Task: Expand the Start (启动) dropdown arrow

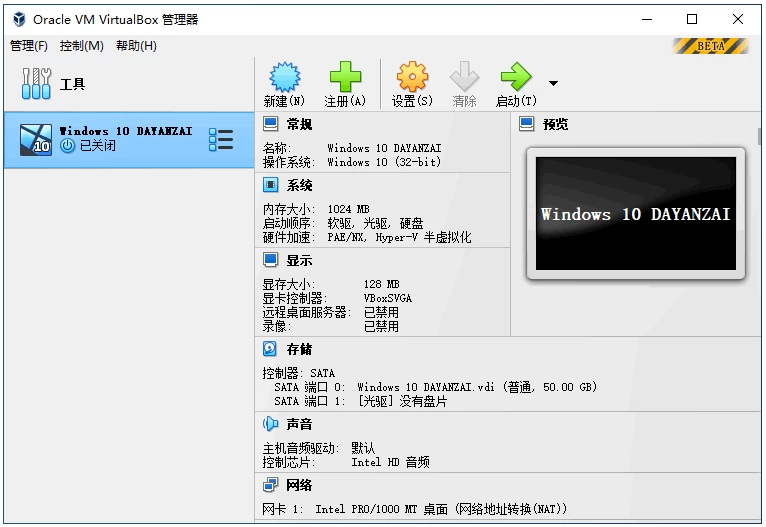Action: click(x=553, y=84)
